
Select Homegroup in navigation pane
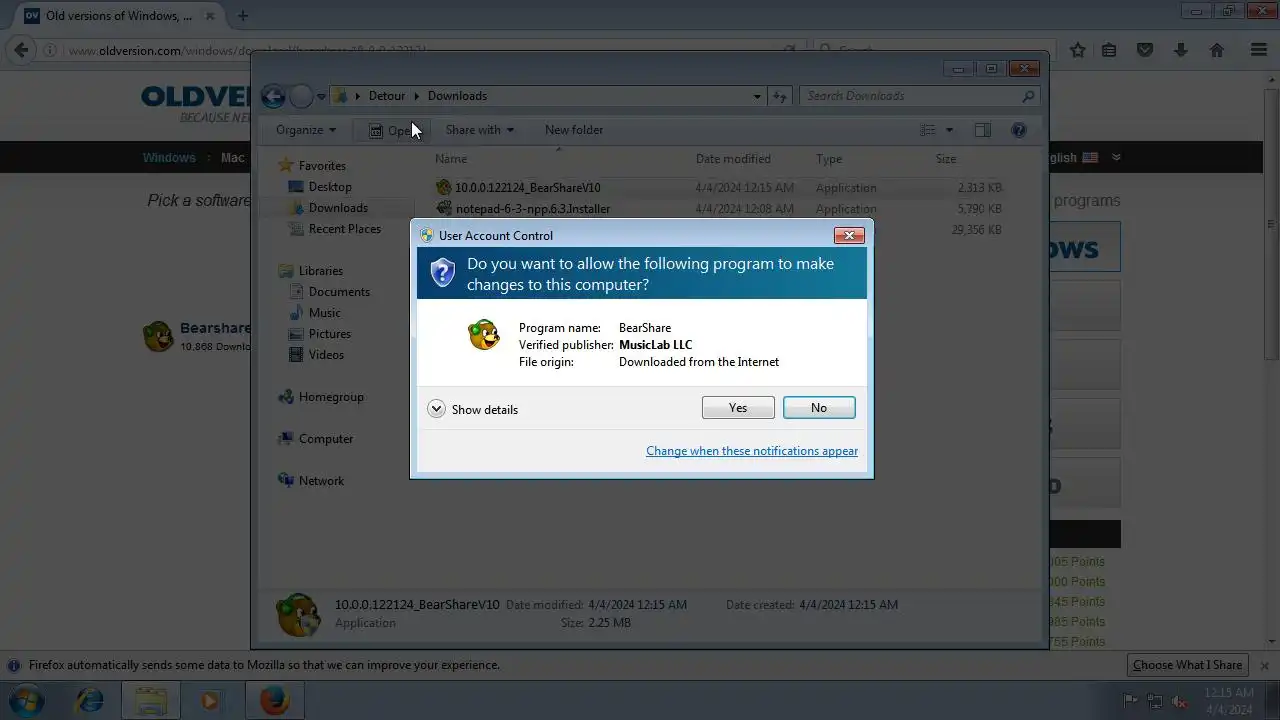pyautogui.click(x=331, y=397)
